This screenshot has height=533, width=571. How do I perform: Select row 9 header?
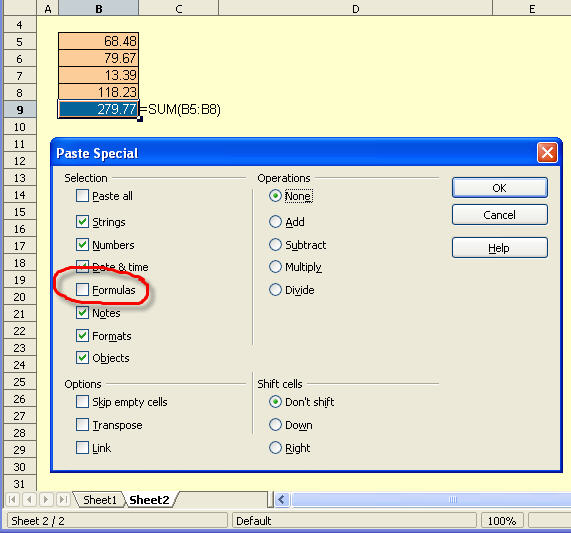(20, 110)
